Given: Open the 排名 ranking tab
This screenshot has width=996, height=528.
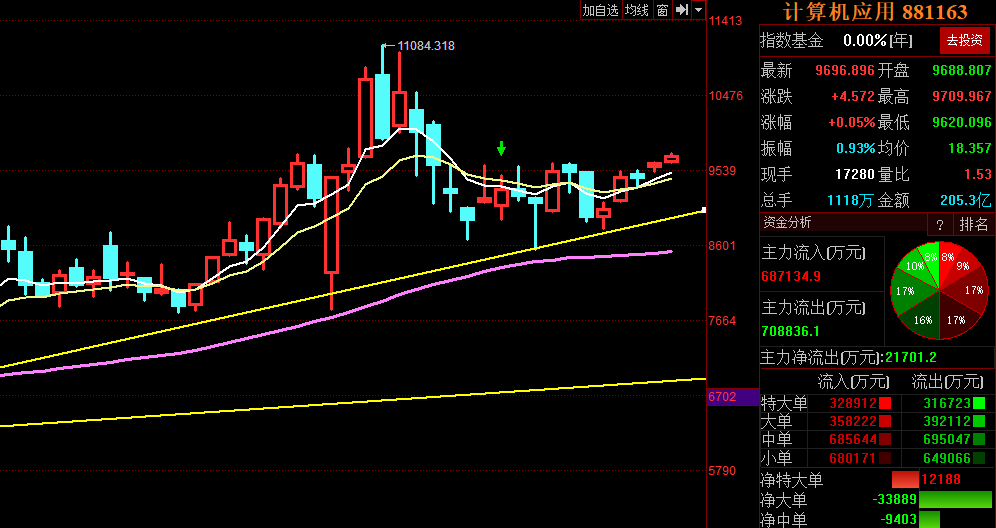Looking at the screenshot, I should click(973, 224).
